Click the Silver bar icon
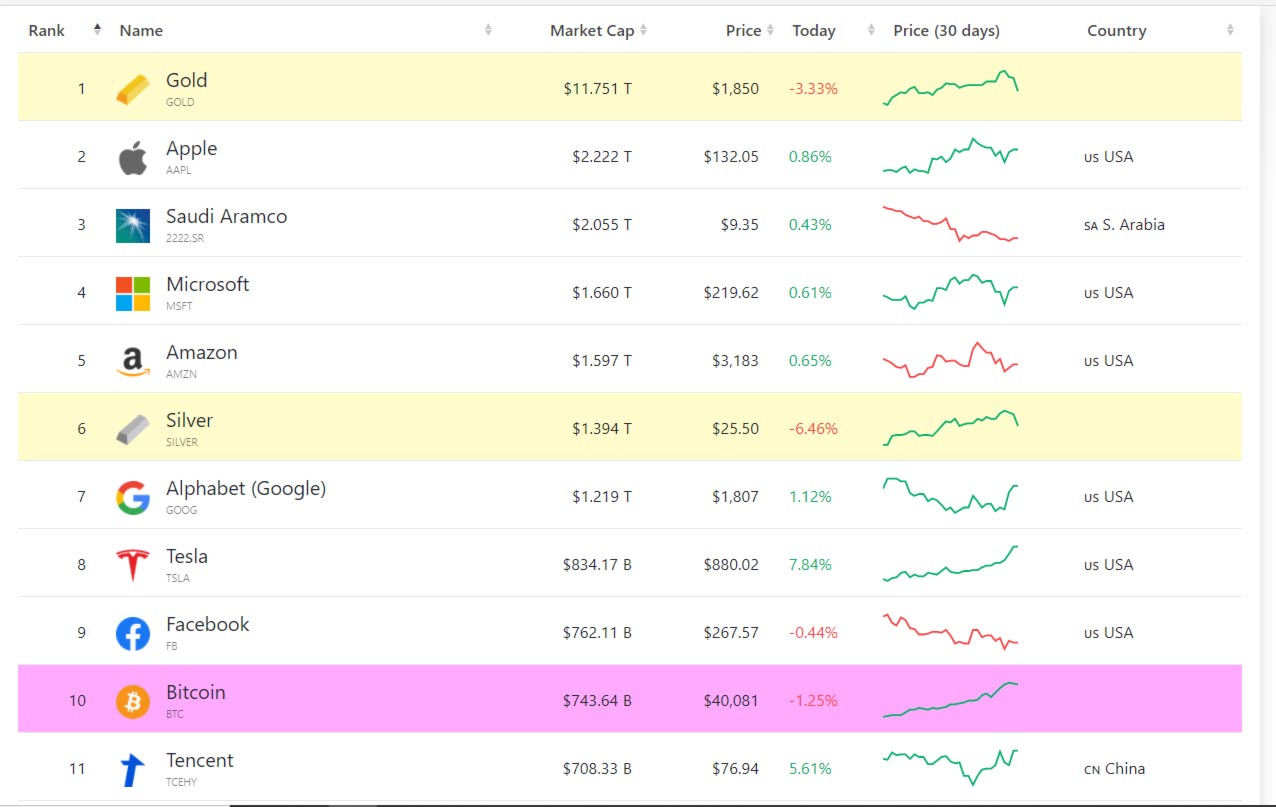This screenshot has height=807, width=1276. click(x=133, y=430)
